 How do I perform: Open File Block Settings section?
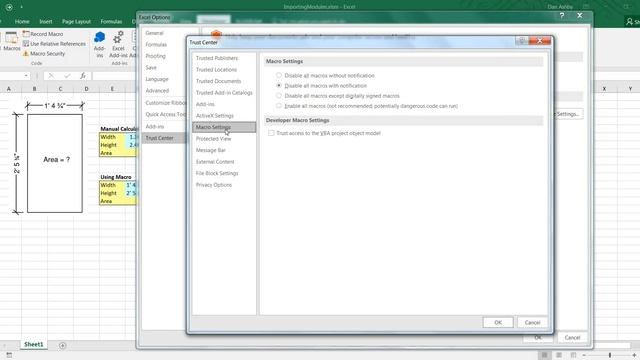(217, 173)
